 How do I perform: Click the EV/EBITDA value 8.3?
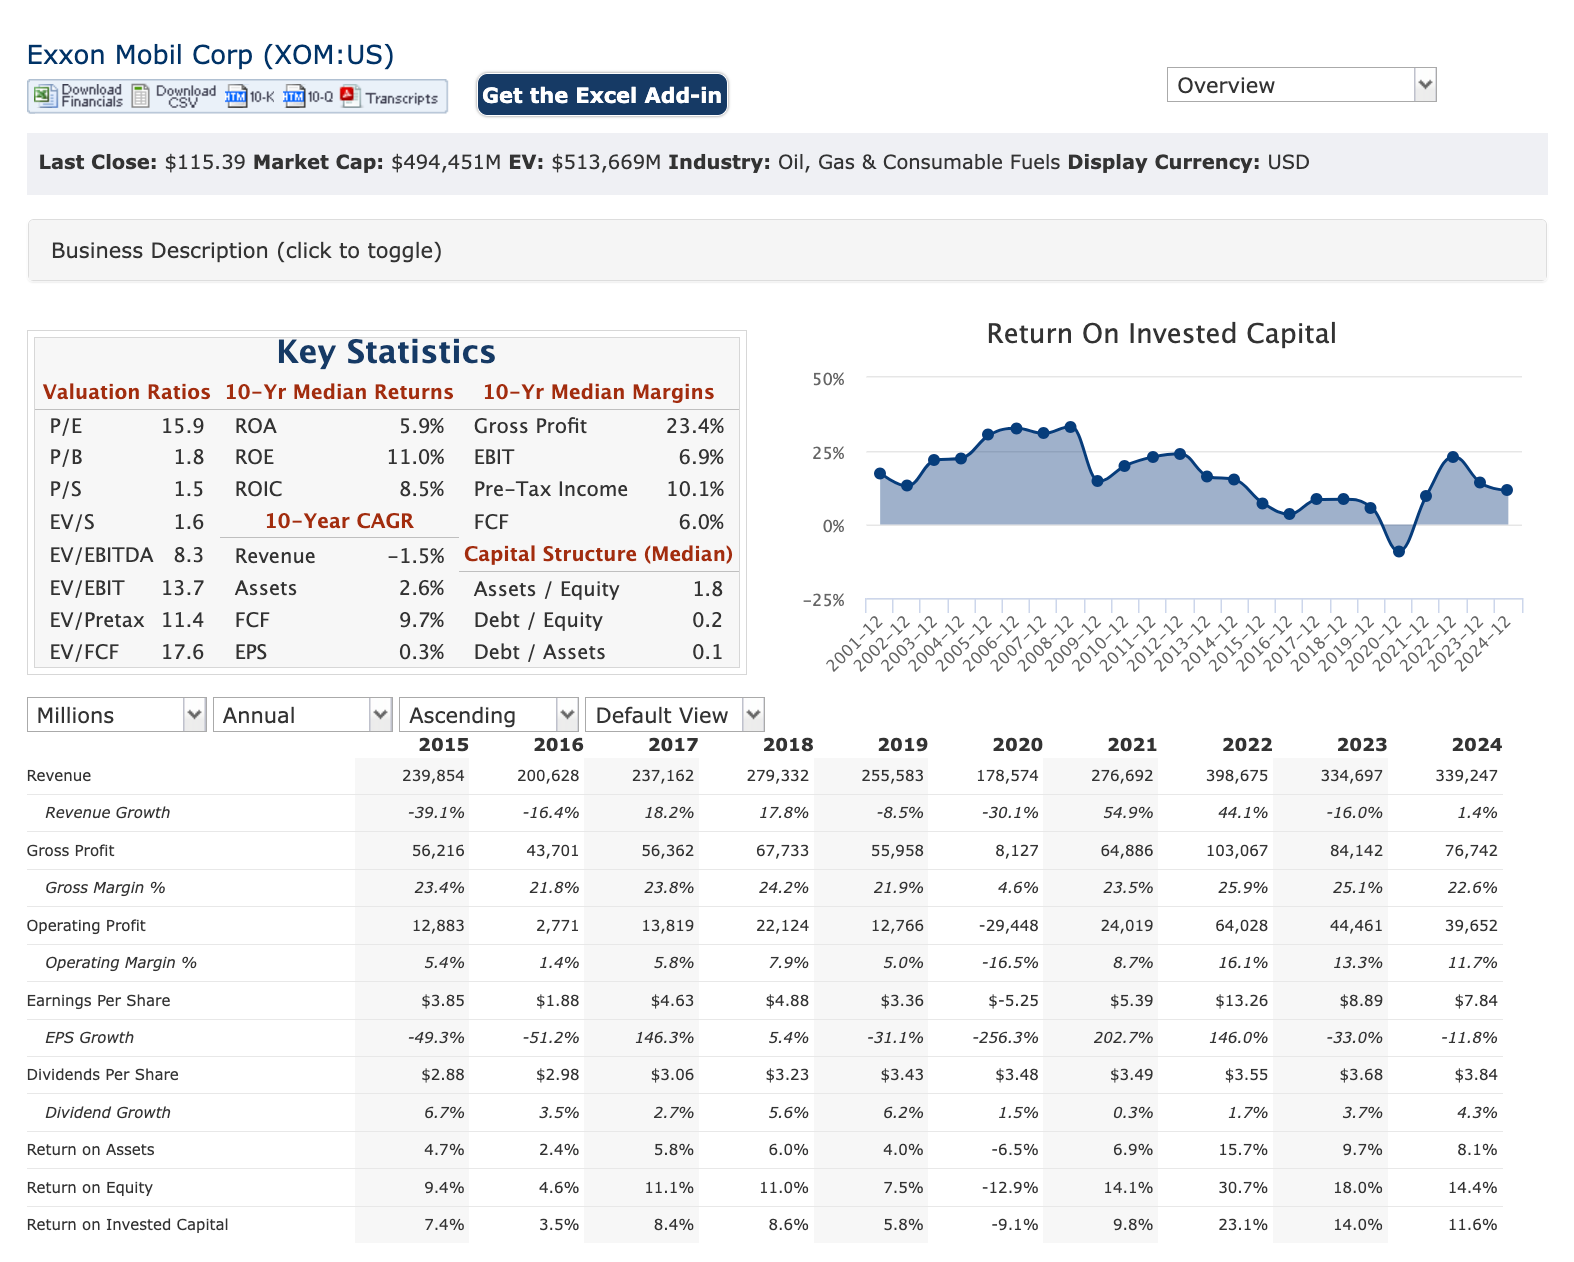click(x=189, y=555)
